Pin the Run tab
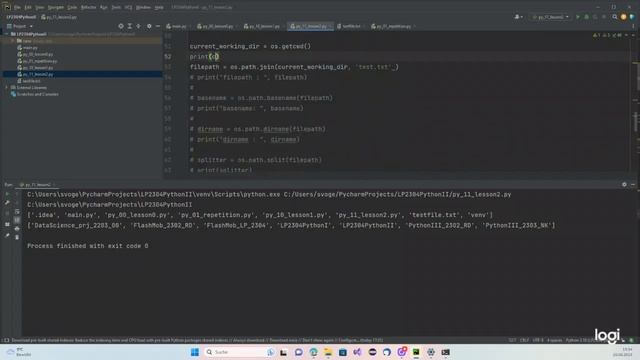640x360 pixels. click(7, 236)
